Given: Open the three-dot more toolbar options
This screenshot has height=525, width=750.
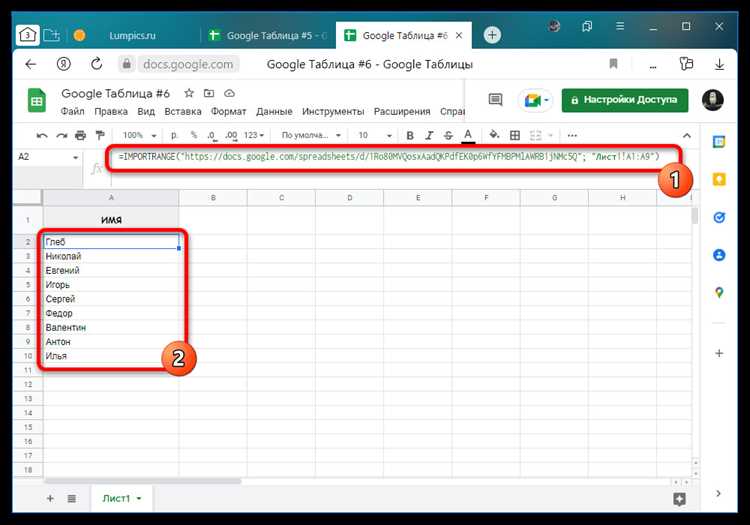Looking at the screenshot, I should point(572,136).
